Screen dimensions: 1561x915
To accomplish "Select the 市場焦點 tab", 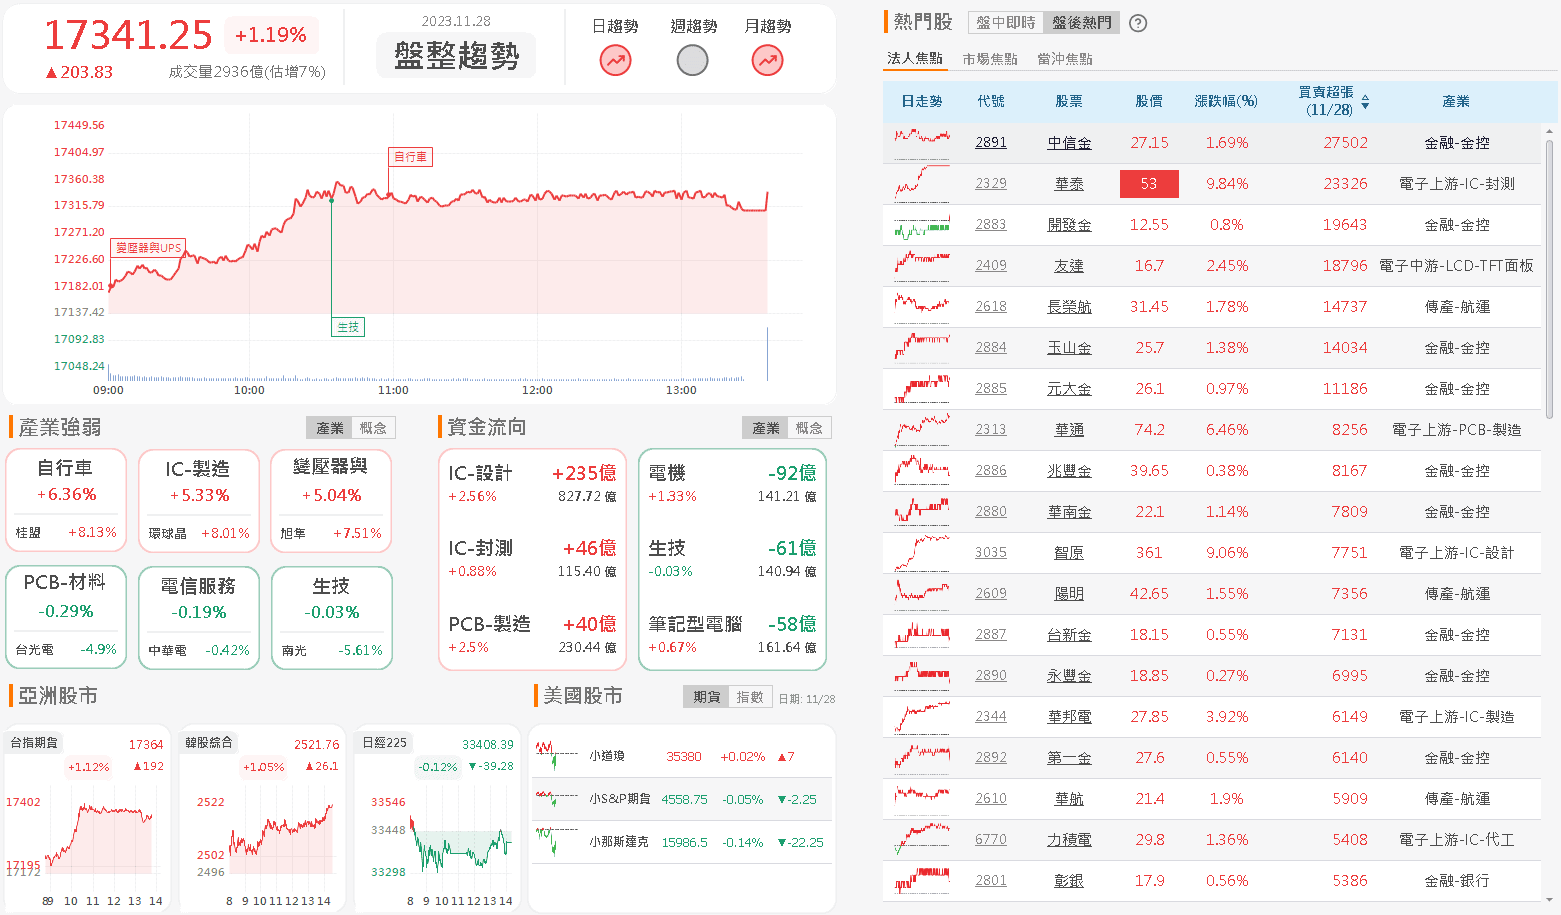I will tap(990, 59).
